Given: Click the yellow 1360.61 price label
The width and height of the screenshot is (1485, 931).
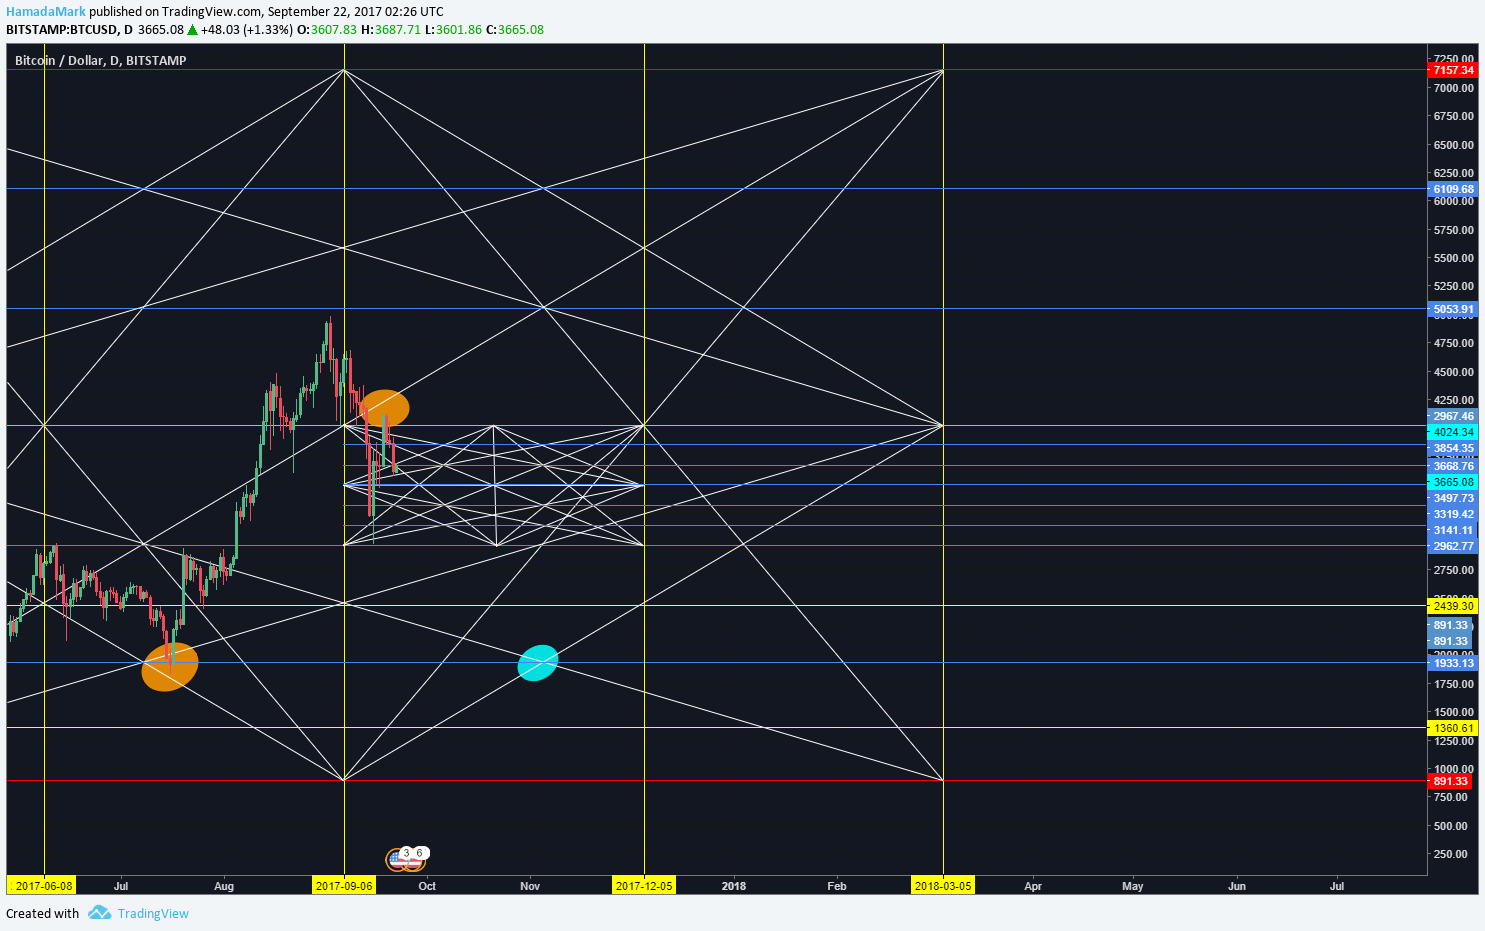Looking at the screenshot, I should (1453, 728).
